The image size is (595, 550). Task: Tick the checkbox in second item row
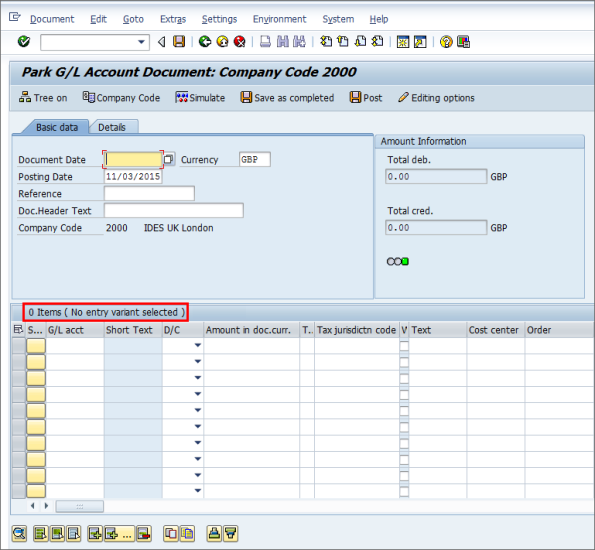(404, 362)
